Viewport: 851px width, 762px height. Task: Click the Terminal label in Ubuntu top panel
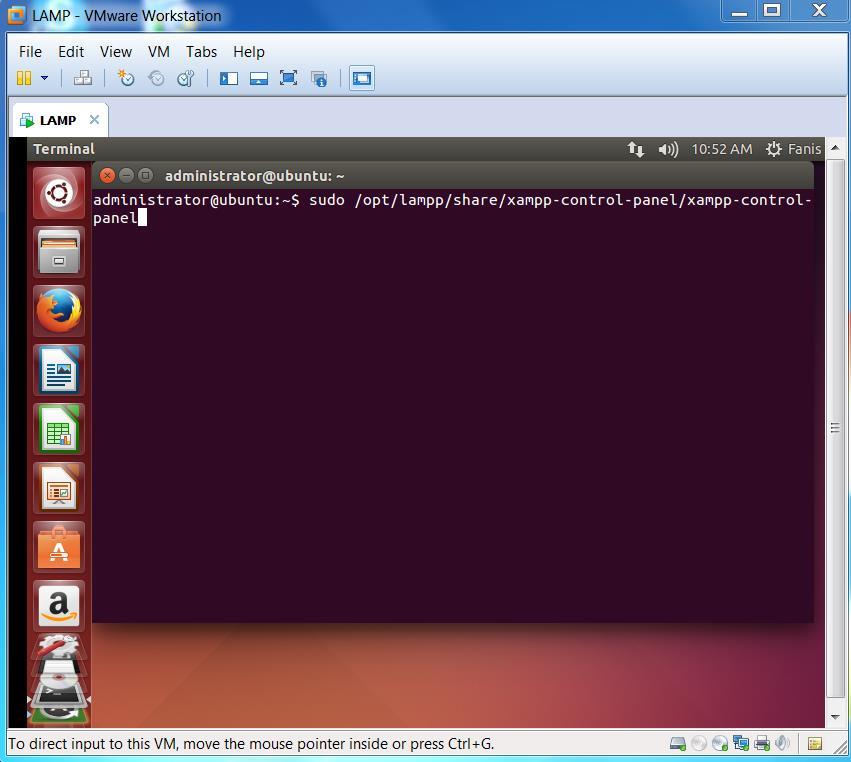(x=63, y=149)
